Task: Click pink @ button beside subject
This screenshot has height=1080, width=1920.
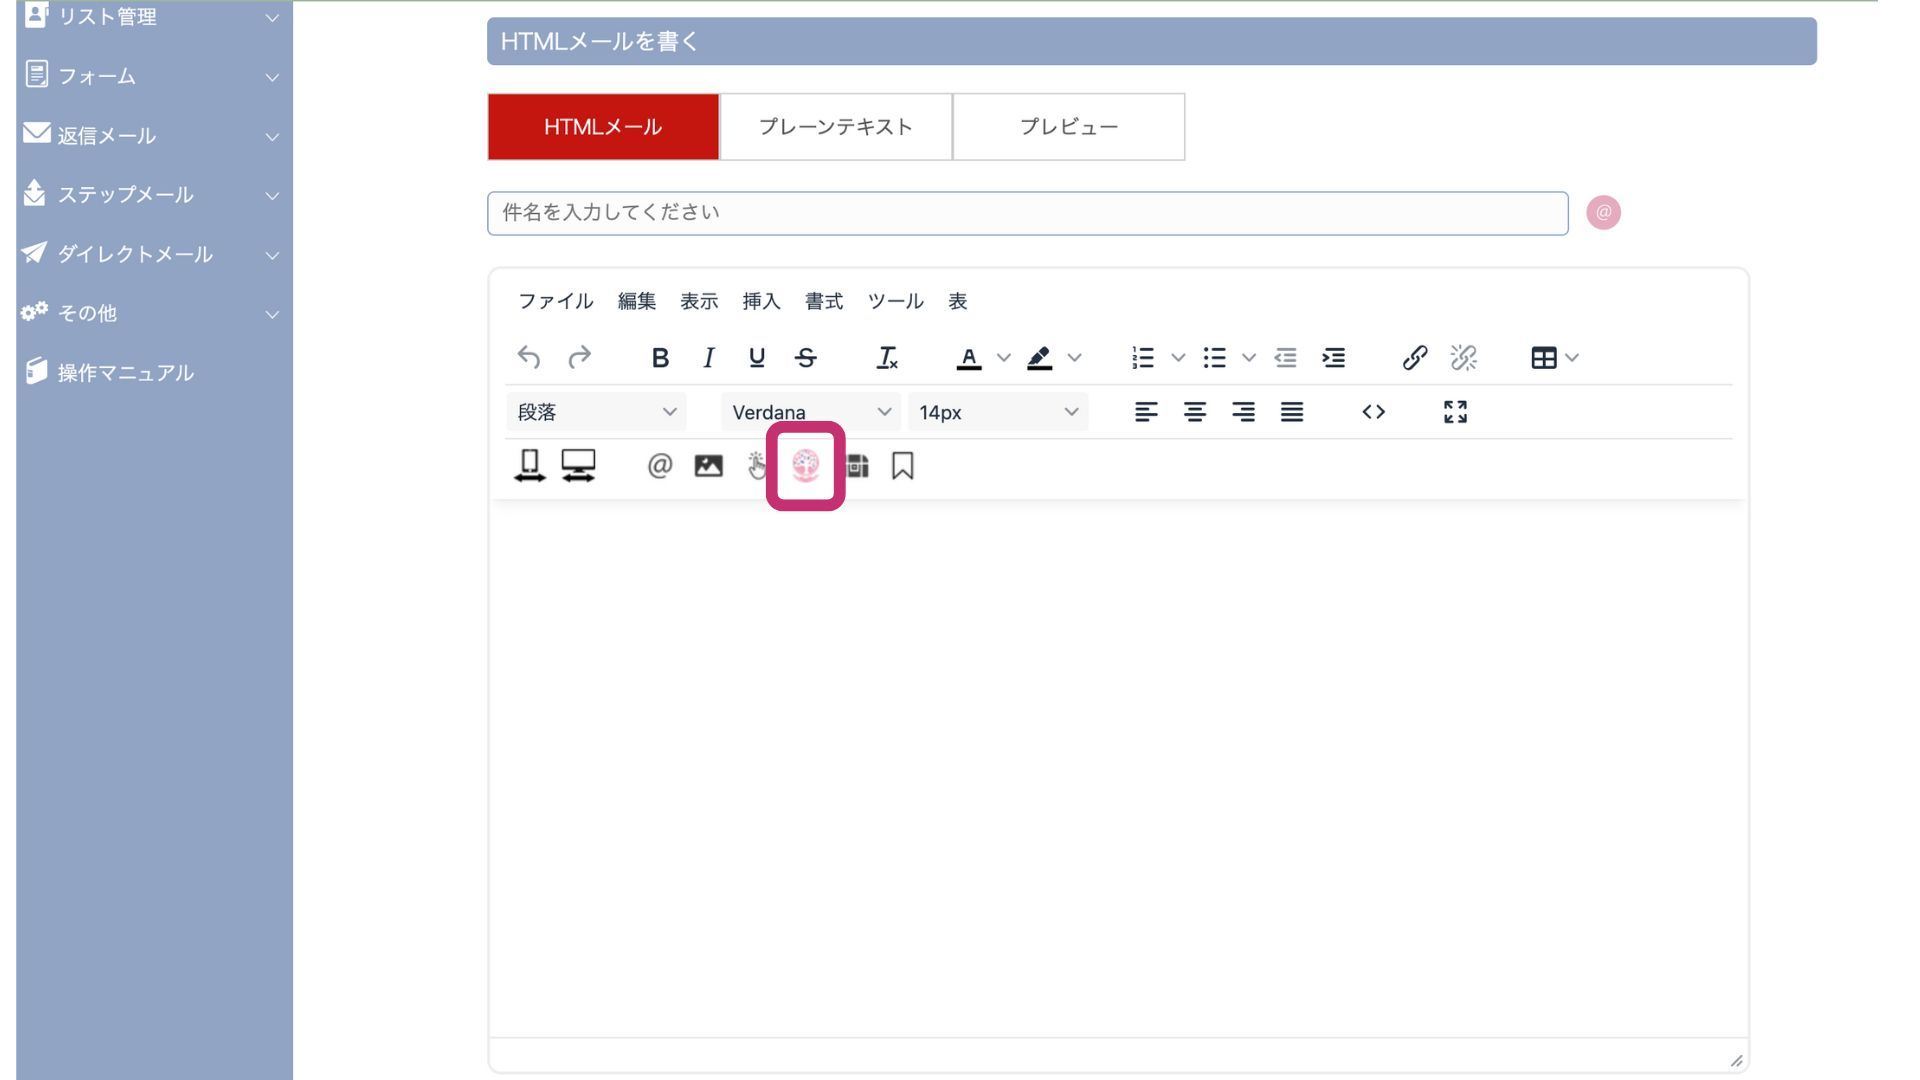Action: coord(1603,213)
